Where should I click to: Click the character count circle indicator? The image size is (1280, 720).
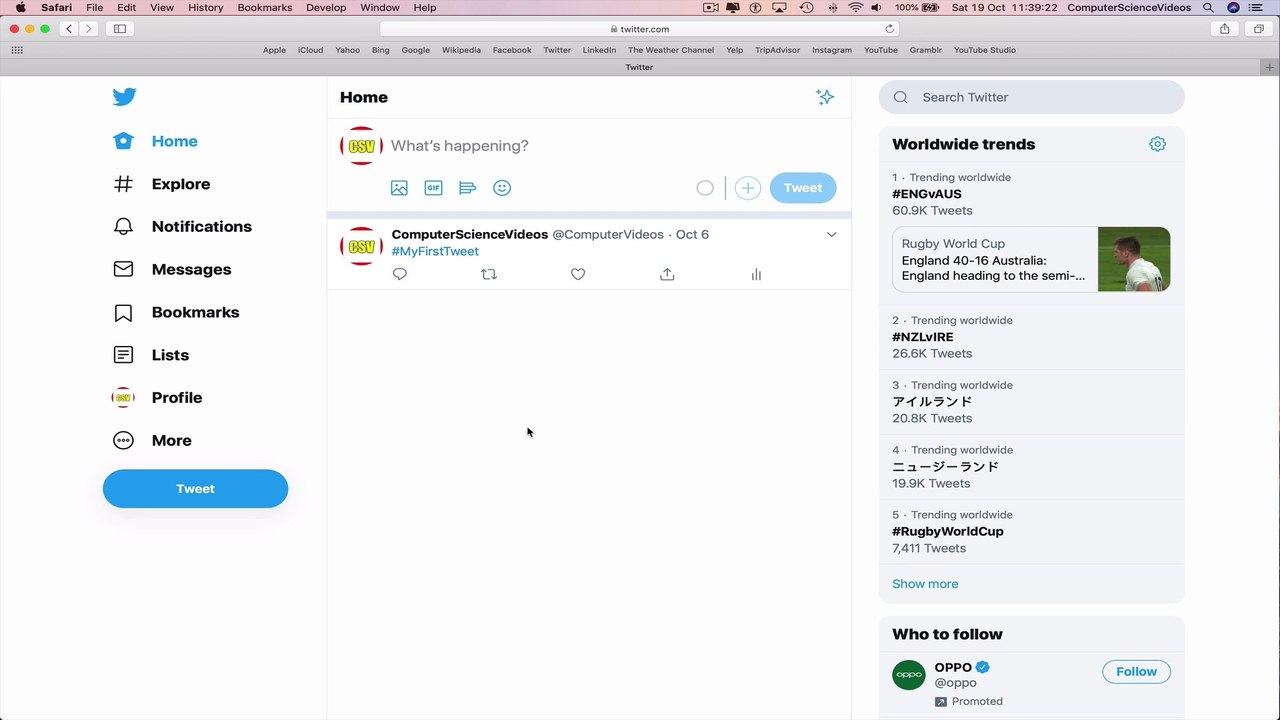point(705,188)
